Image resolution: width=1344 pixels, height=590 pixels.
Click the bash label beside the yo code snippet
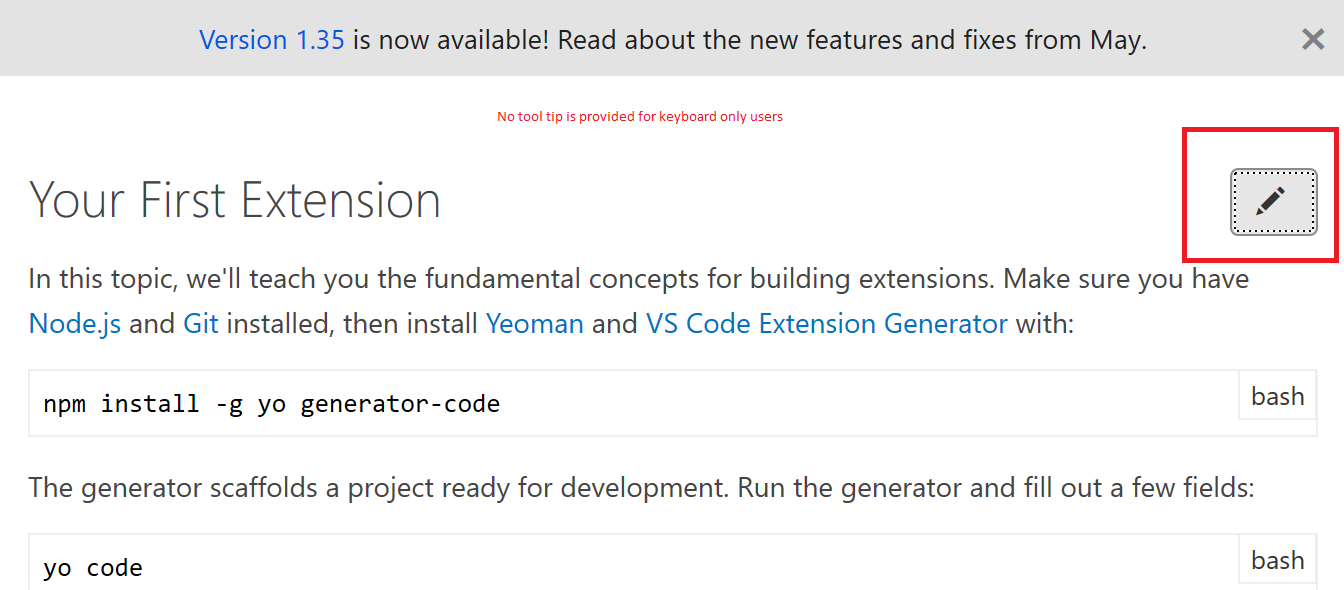(x=1277, y=559)
